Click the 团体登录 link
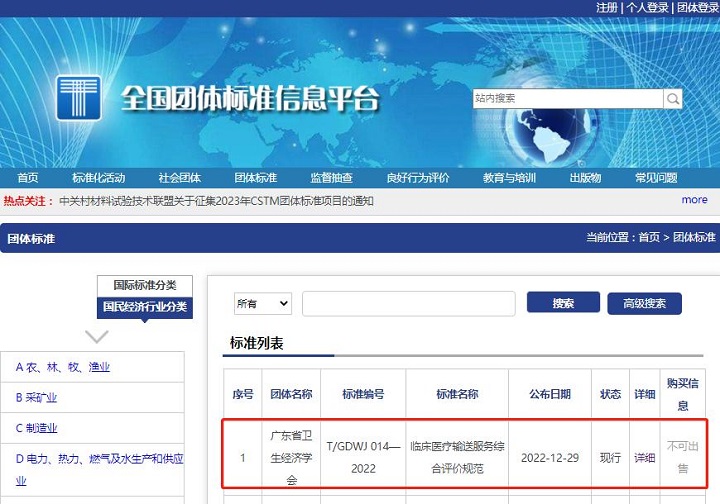 (698, 7)
